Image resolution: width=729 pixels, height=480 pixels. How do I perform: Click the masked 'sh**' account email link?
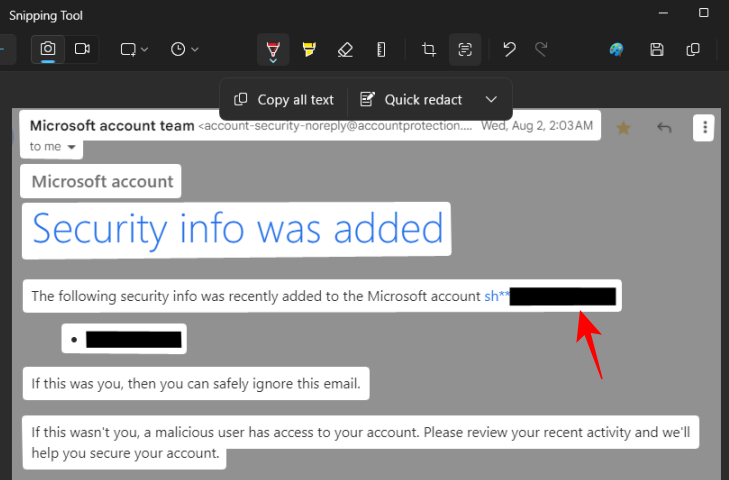pos(497,296)
